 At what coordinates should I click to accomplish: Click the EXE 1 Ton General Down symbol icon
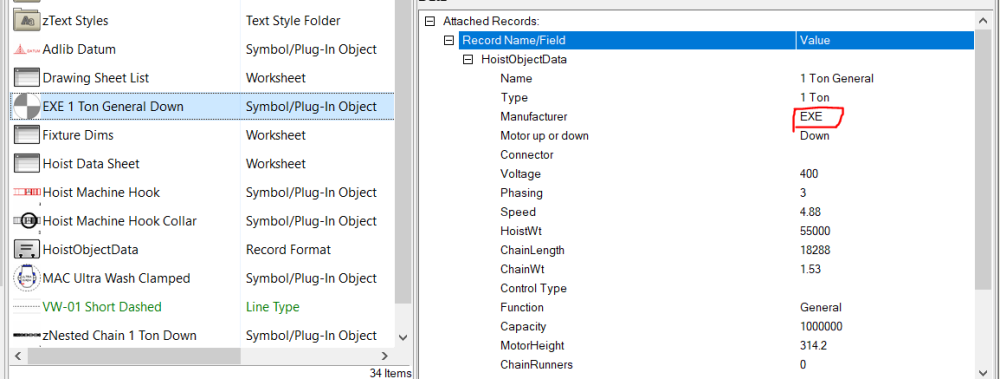pyautogui.click(x=27, y=107)
